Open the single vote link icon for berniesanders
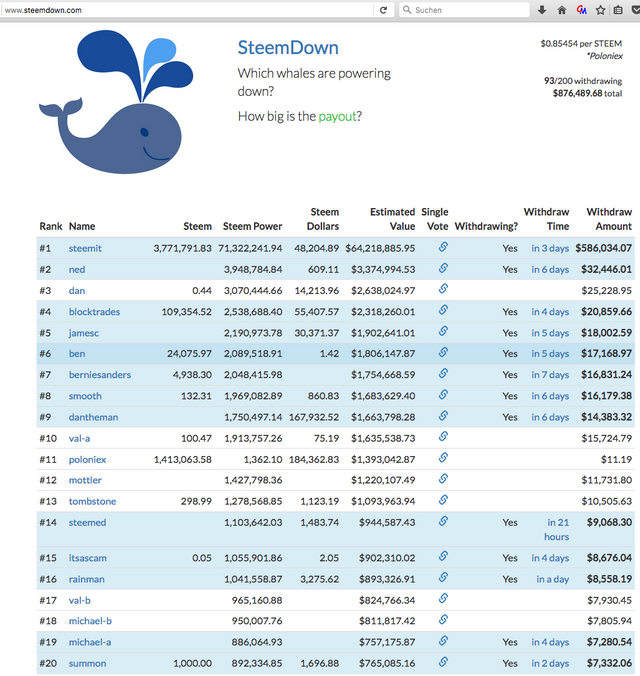 point(443,373)
